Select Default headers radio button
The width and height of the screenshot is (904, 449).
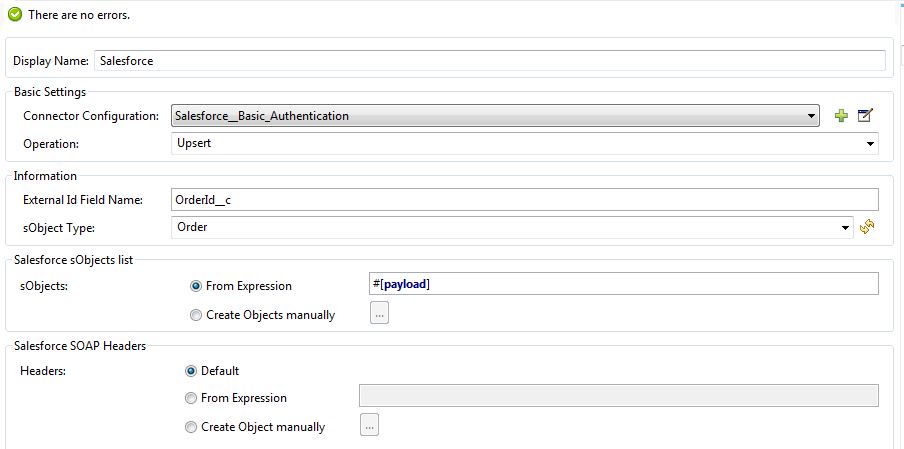[191, 371]
